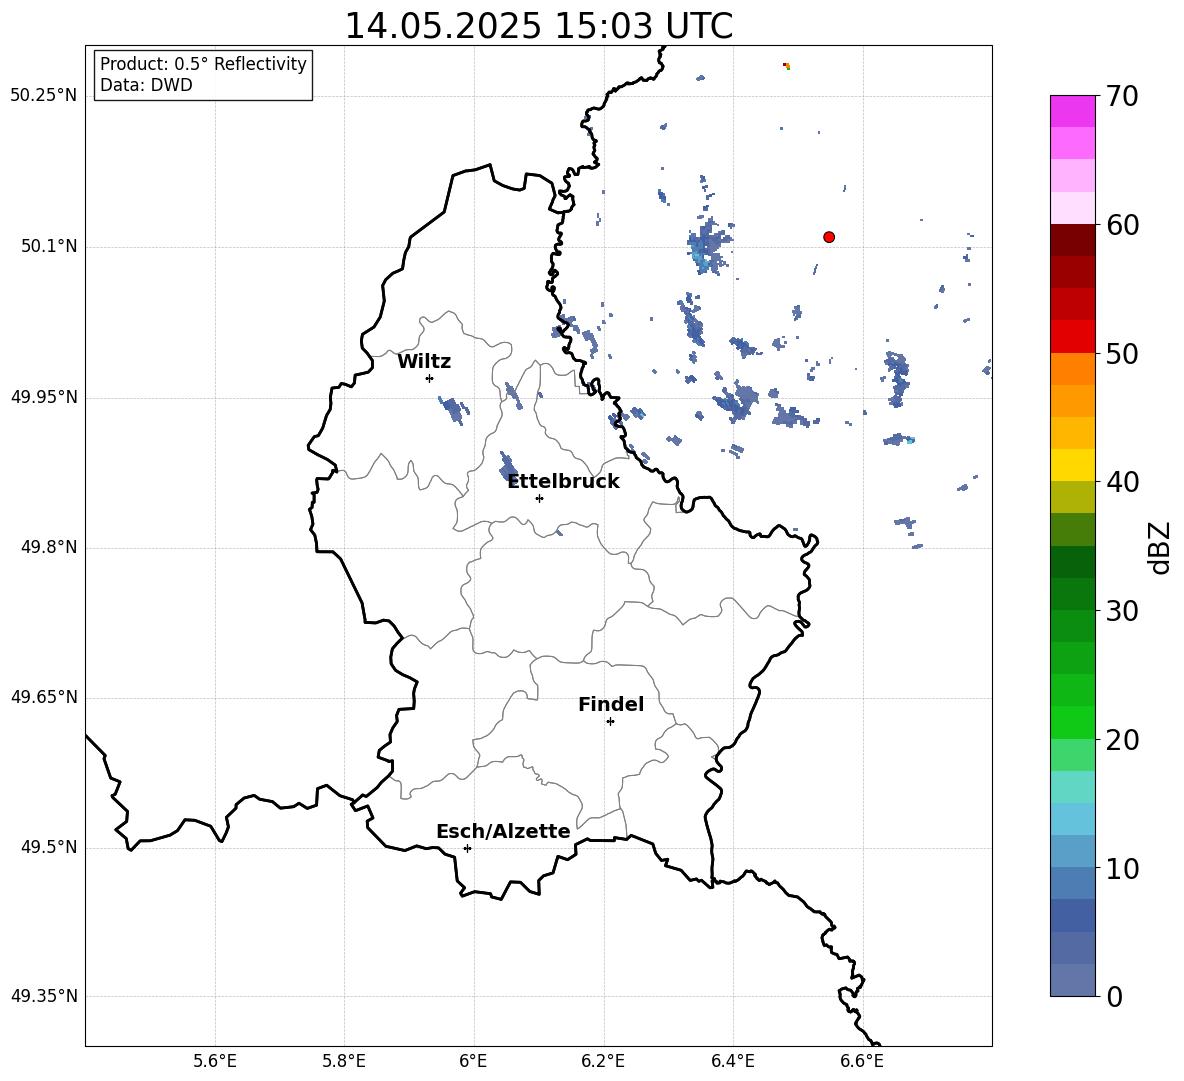Click the Wiltz city label
This screenshot has width=1184, height=1081.
pyautogui.click(x=424, y=362)
